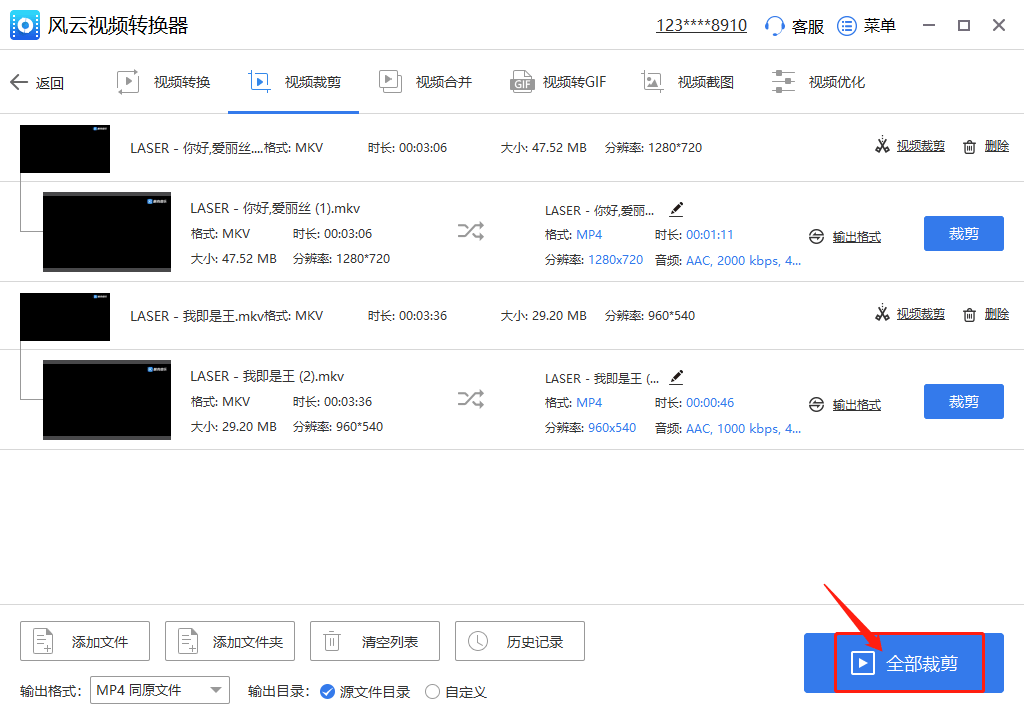The height and width of the screenshot is (720, 1024).
Task: Click 裁剪 button for 你好,爱丽丝 clip
Action: pos(963,233)
